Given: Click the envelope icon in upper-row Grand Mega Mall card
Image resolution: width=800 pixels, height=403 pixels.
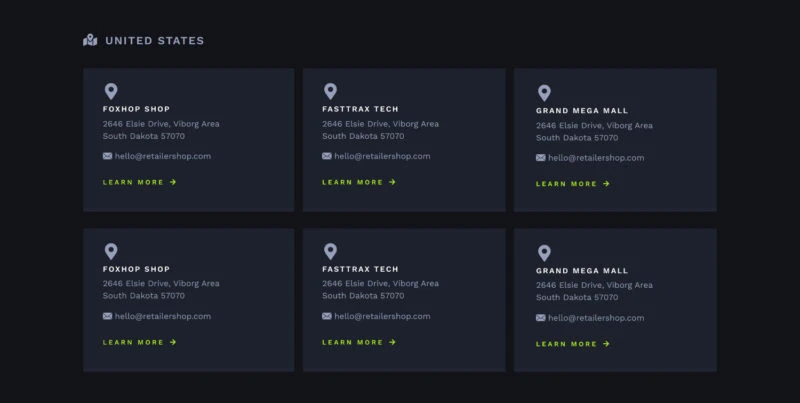Looking at the screenshot, I should [x=540, y=158].
